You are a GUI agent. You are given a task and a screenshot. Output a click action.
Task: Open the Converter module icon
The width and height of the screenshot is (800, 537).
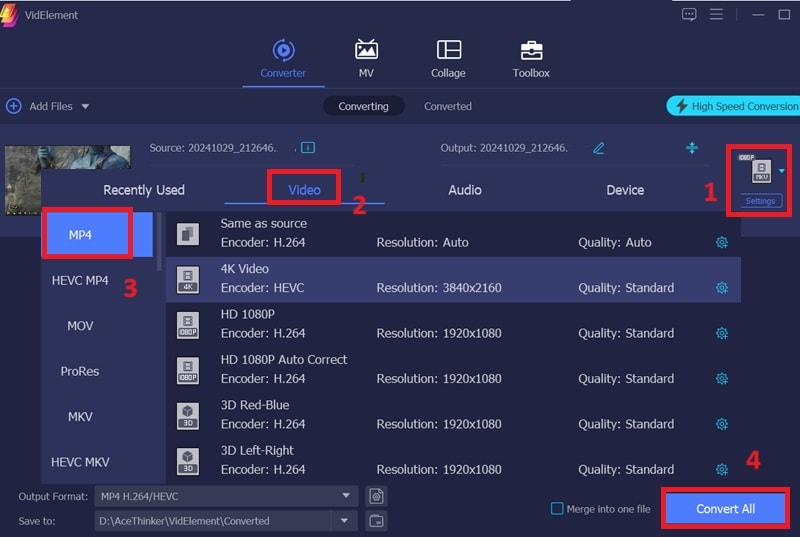[284, 50]
